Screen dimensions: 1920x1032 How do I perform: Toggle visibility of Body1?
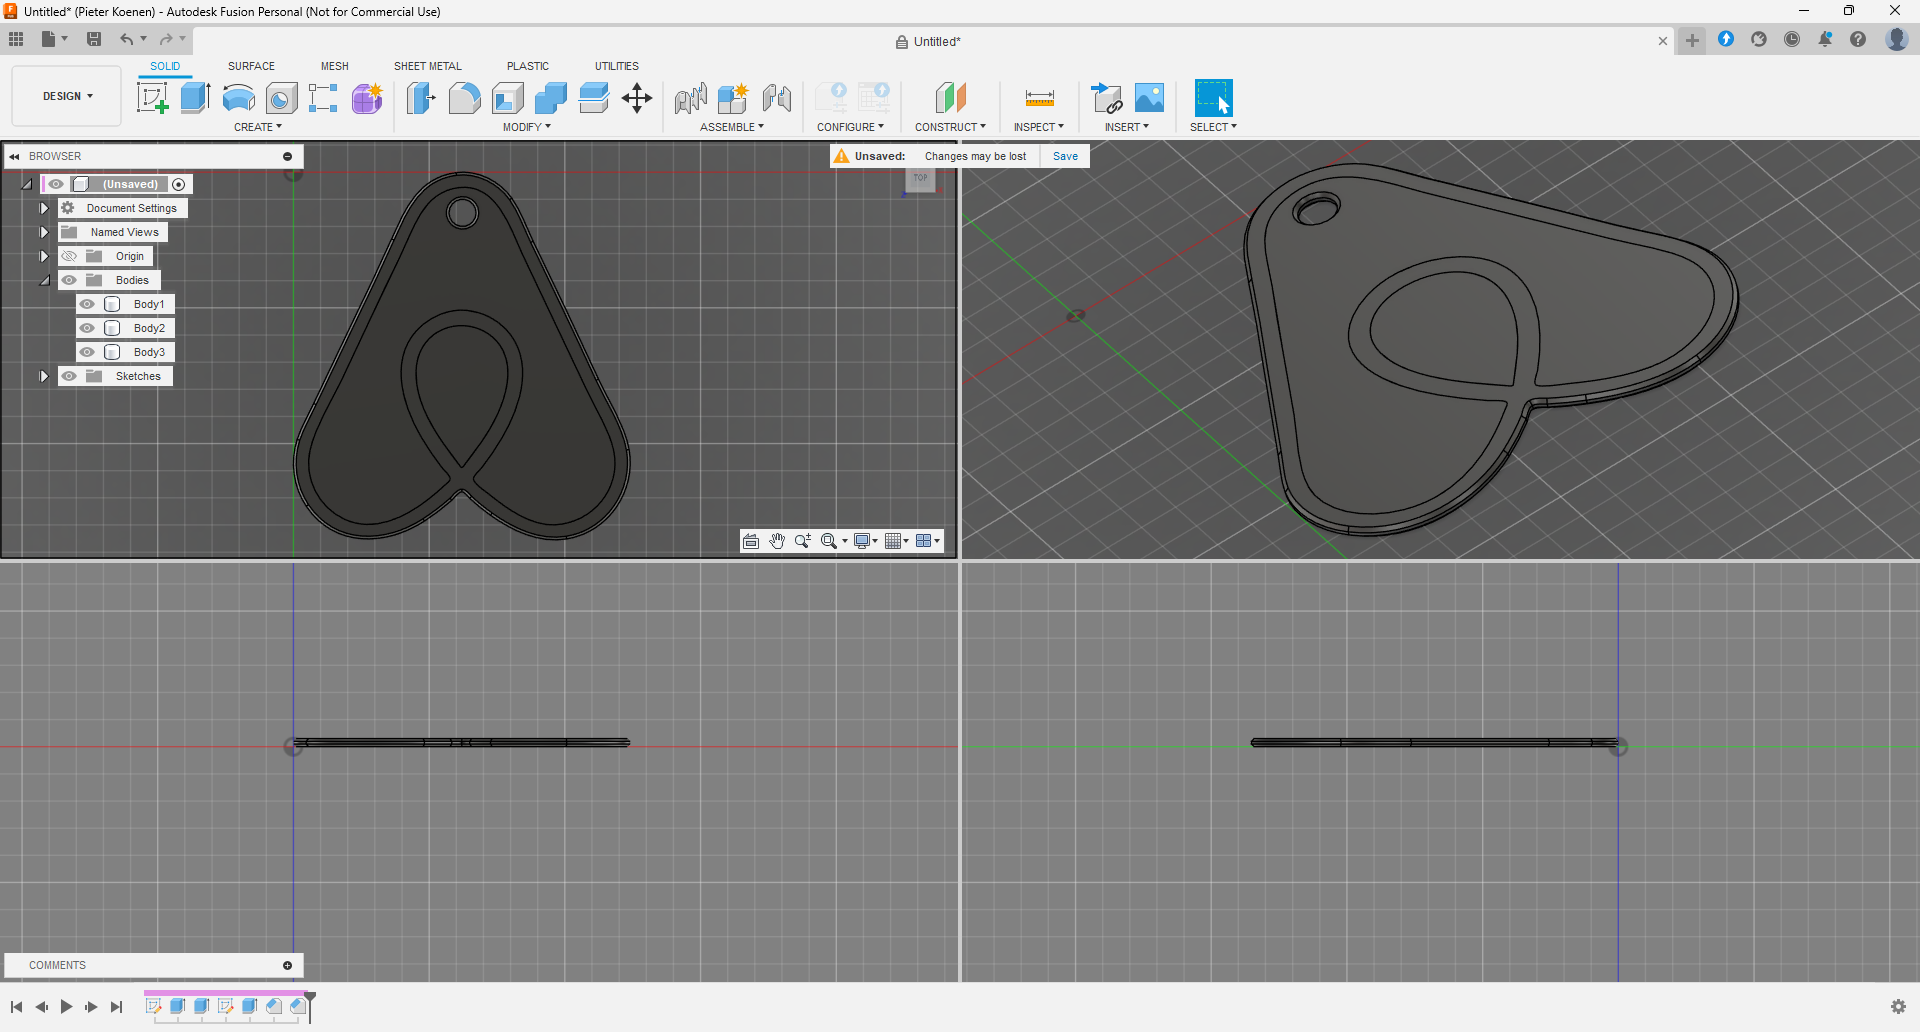[x=88, y=304]
